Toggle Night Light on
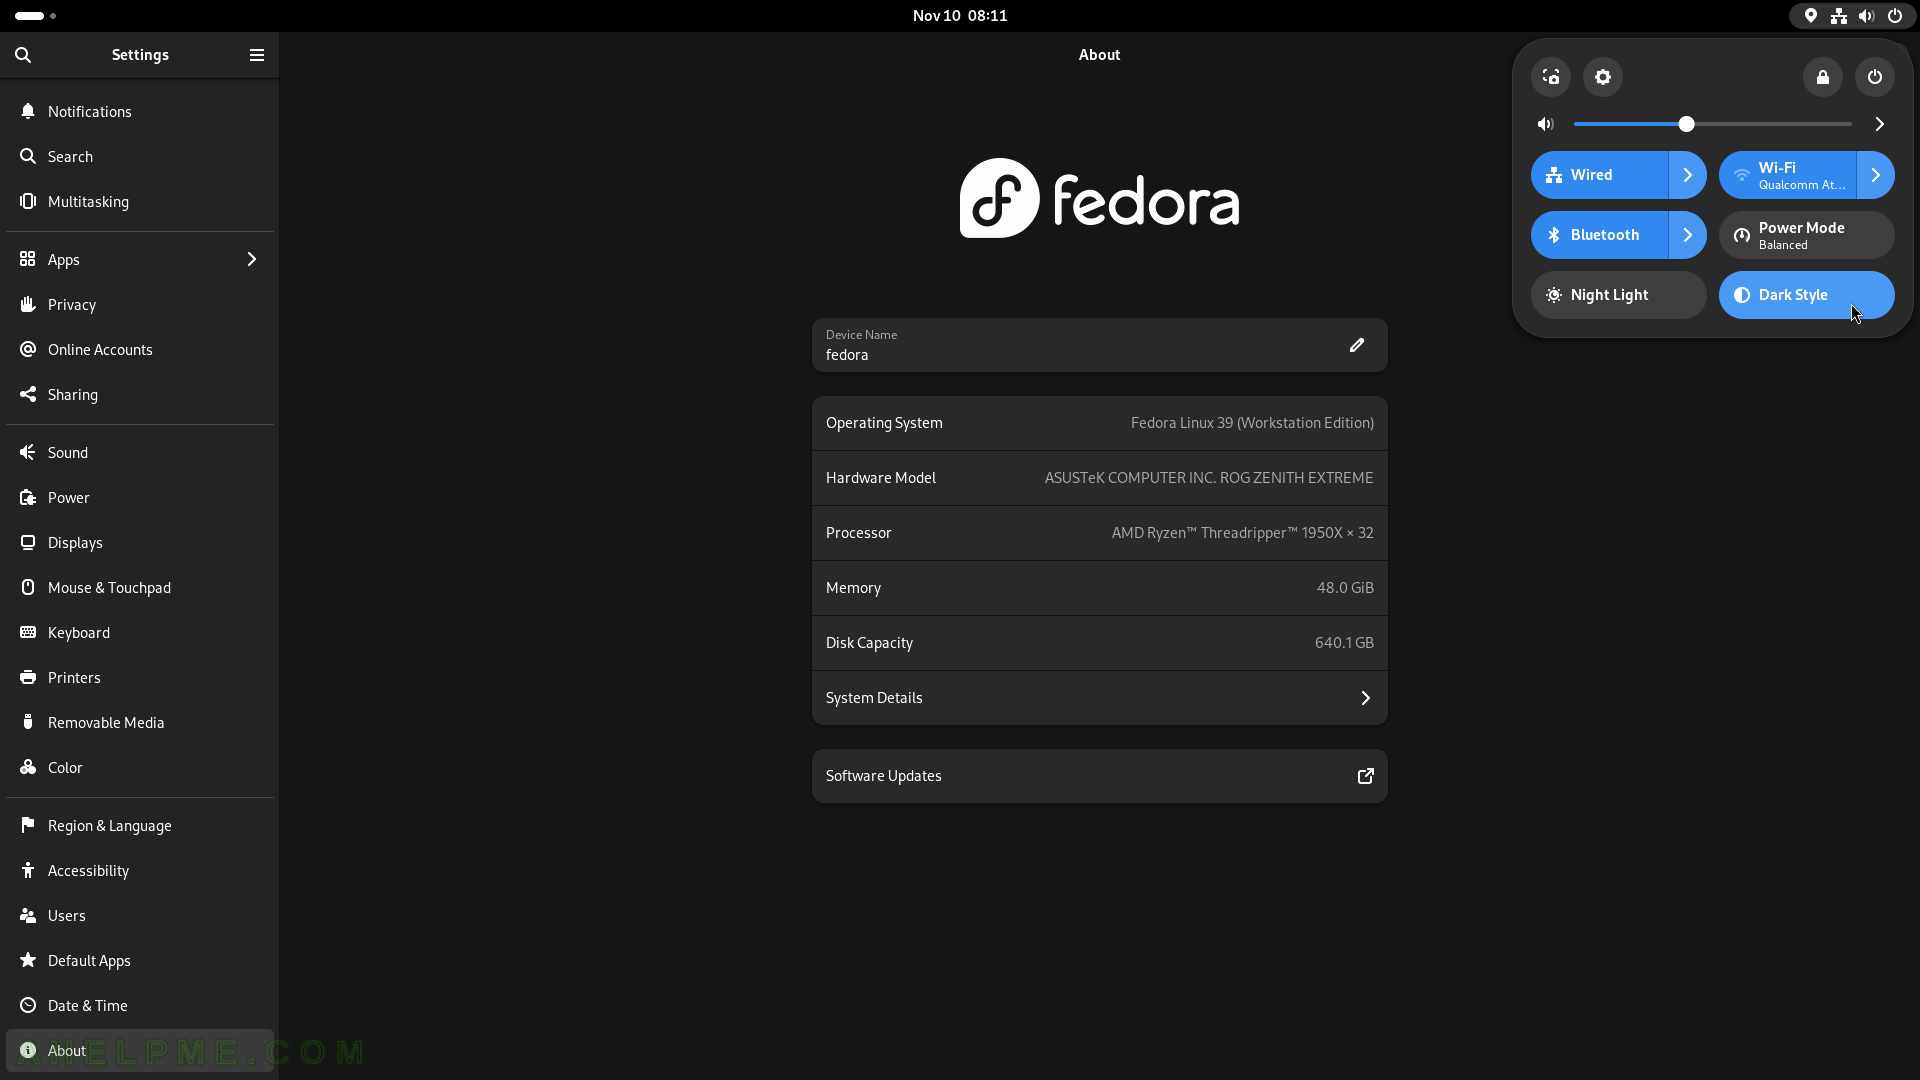Viewport: 1920px width, 1080px height. [x=1619, y=295]
